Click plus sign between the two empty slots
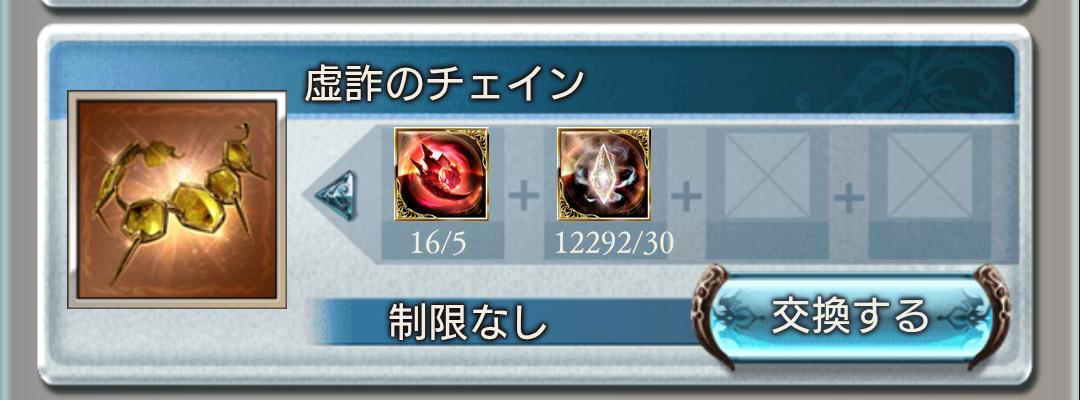 click(x=849, y=198)
